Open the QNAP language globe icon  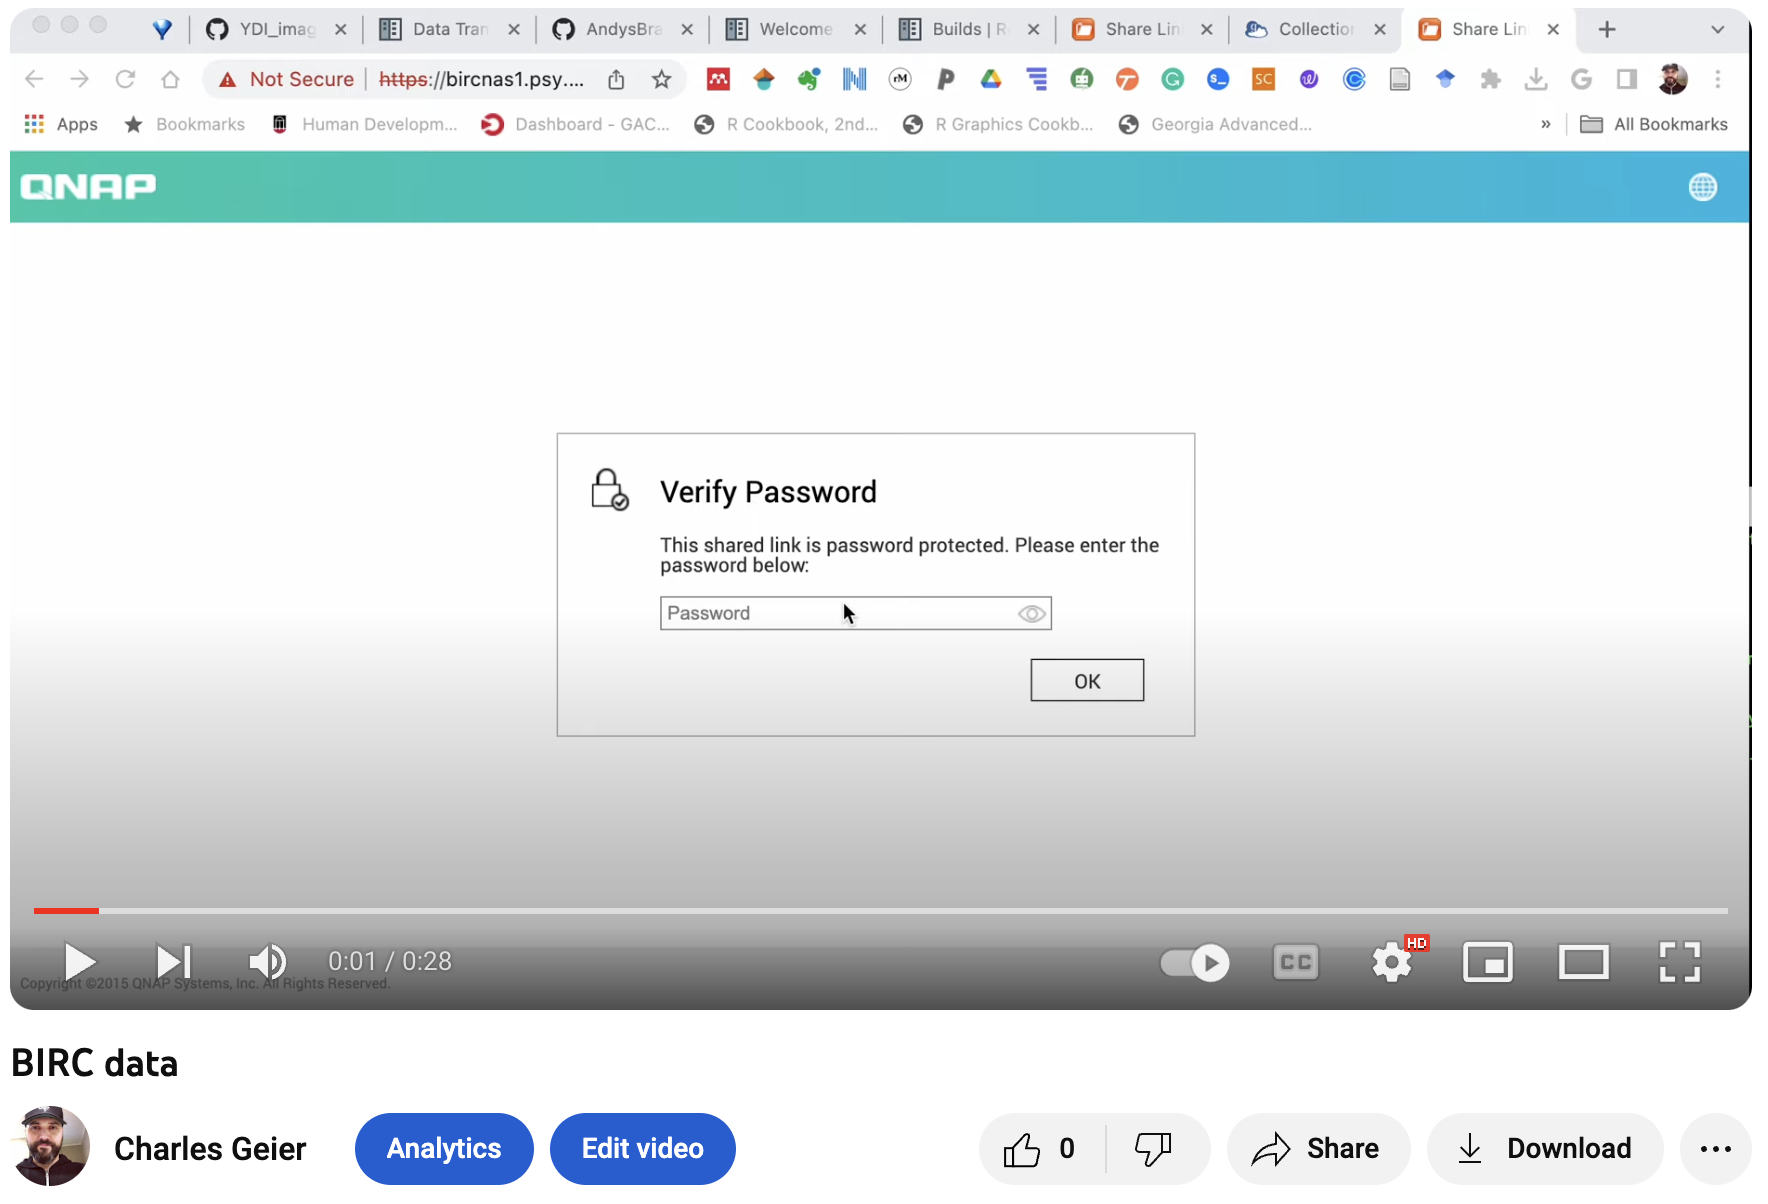(1703, 187)
